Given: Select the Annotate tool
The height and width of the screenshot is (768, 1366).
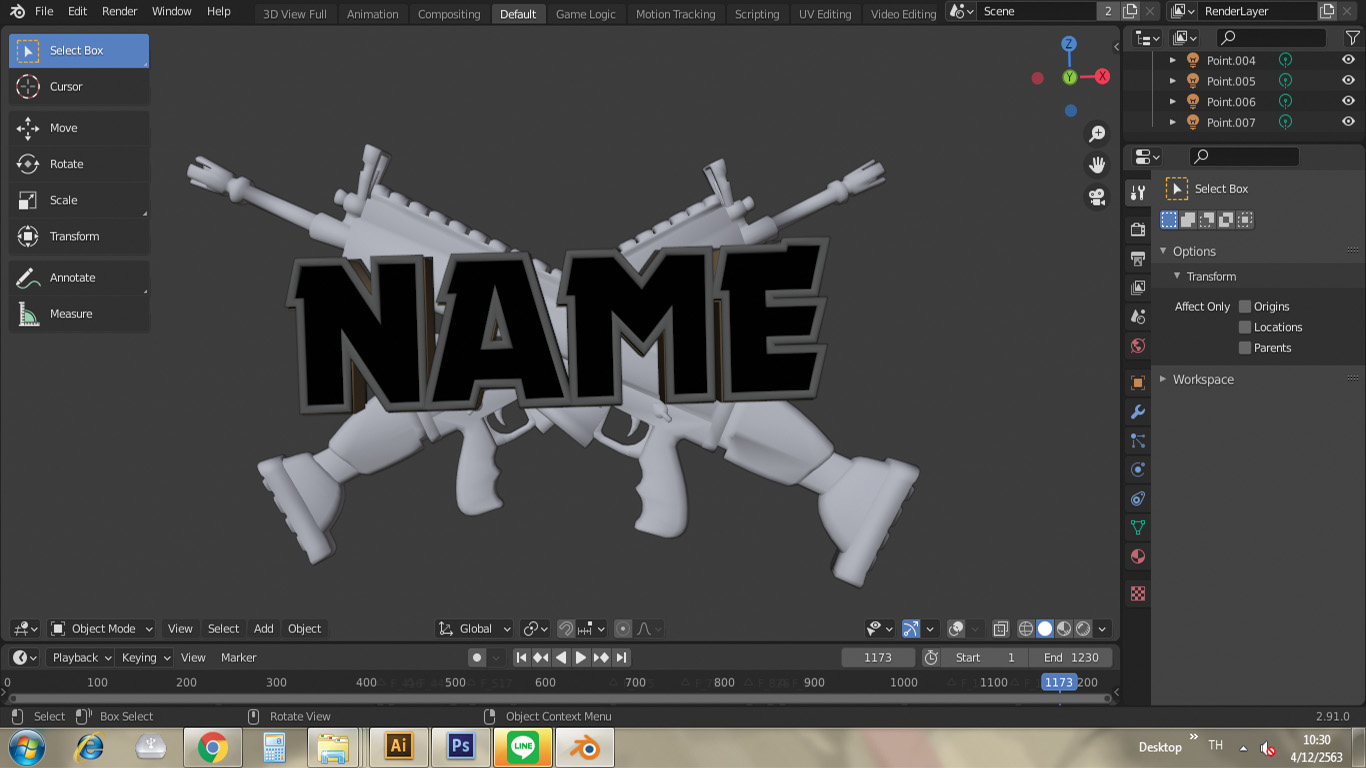Looking at the screenshot, I should click(72, 278).
